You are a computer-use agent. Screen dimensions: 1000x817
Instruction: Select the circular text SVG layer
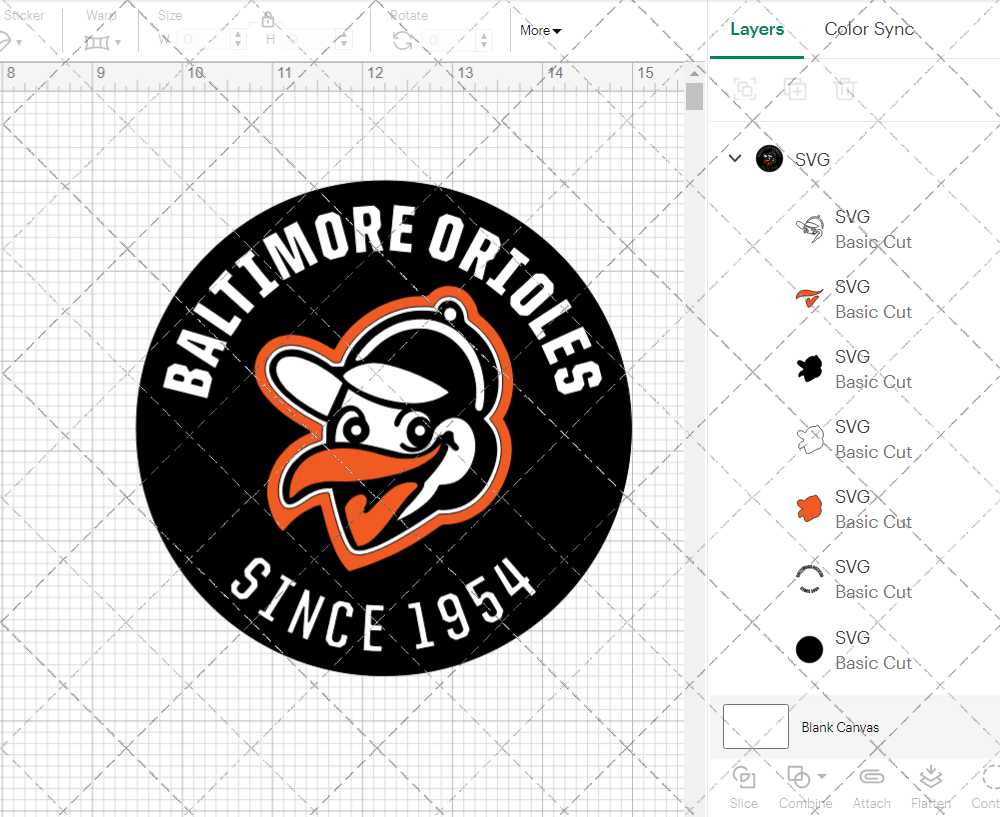click(x=810, y=579)
